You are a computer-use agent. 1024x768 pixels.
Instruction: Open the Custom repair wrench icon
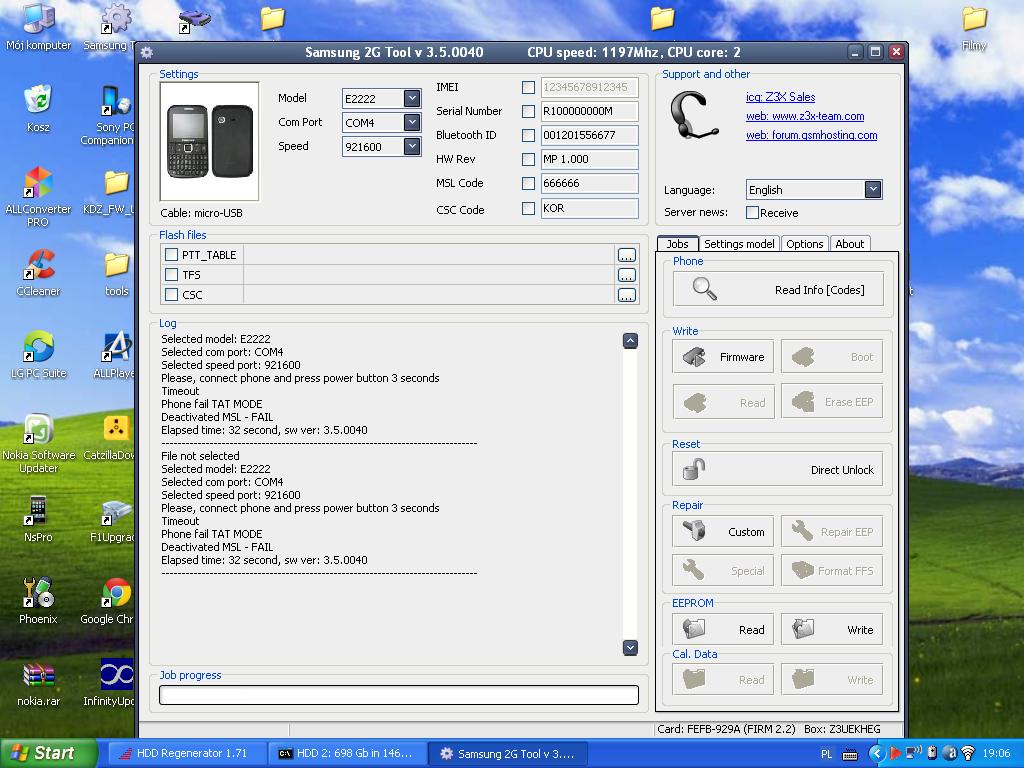(x=696, y=531)
